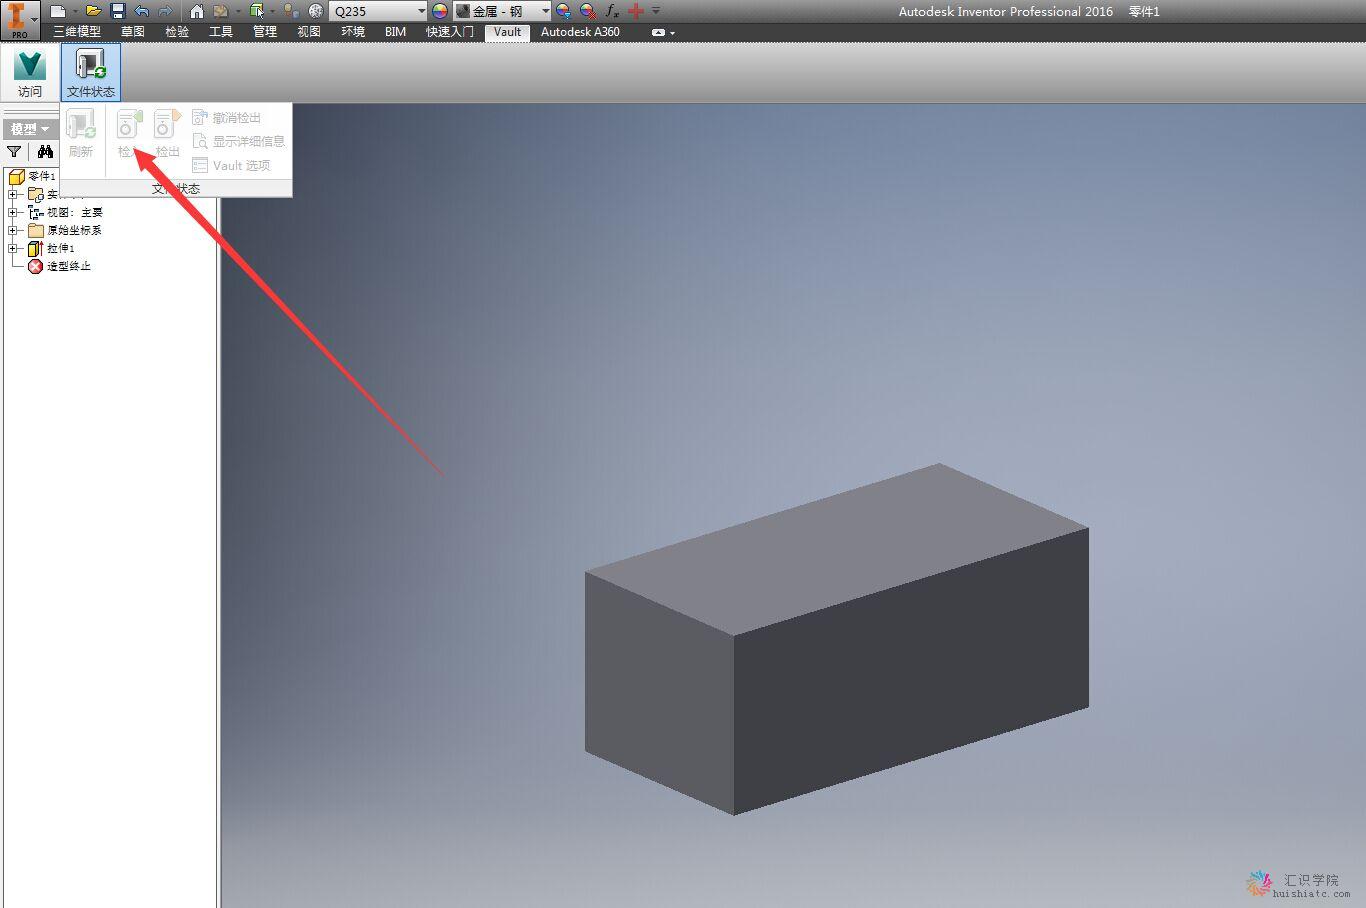This screenshot has width=1366, height=908.
Task: Open the 三维模型 ribbon tab
Action: (77, 32)
